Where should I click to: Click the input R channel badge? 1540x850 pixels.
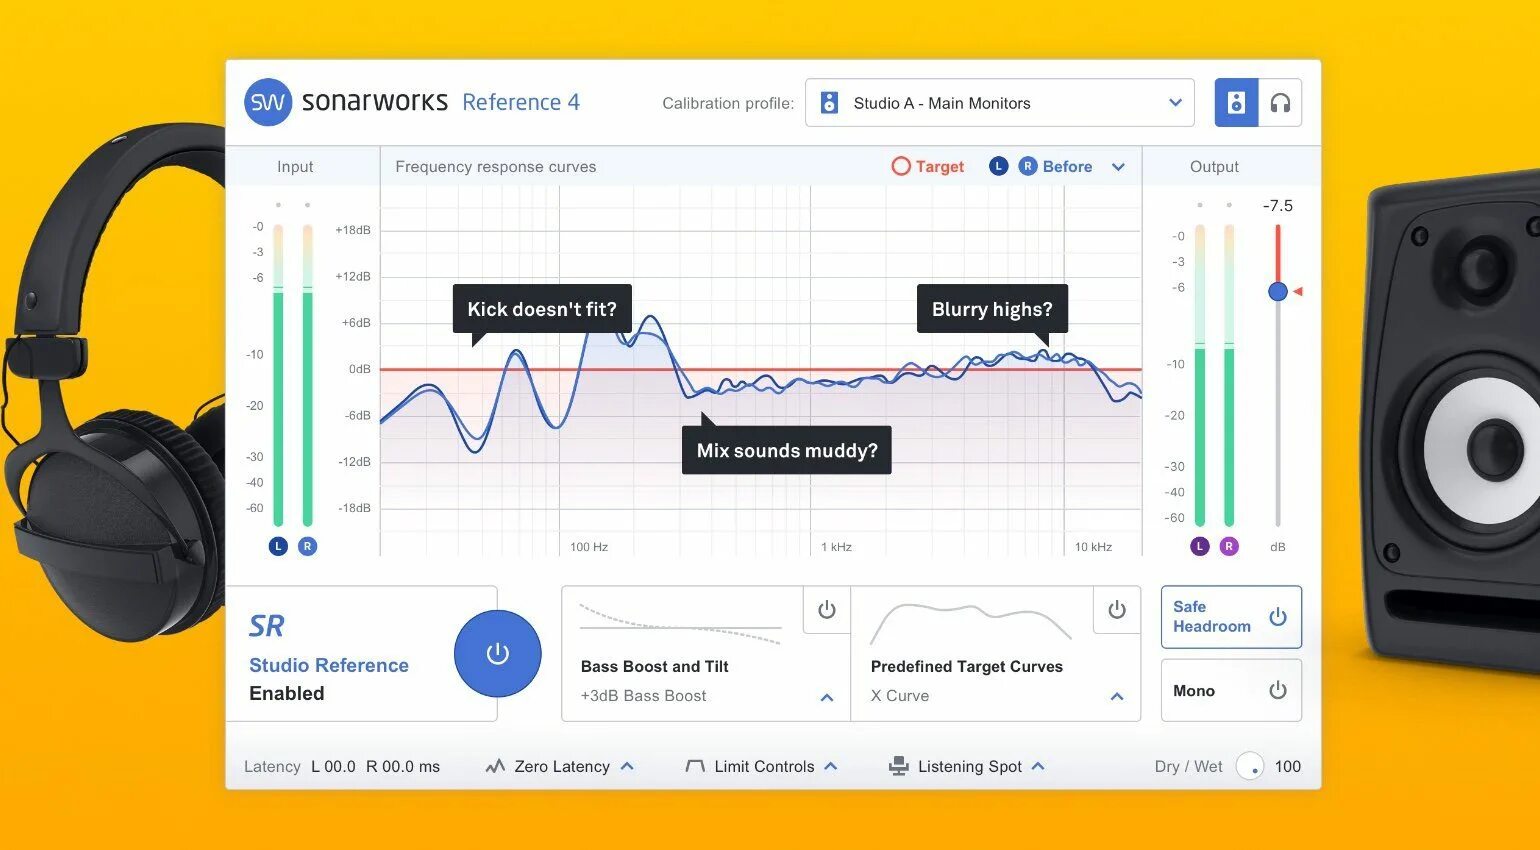[307, 546]
